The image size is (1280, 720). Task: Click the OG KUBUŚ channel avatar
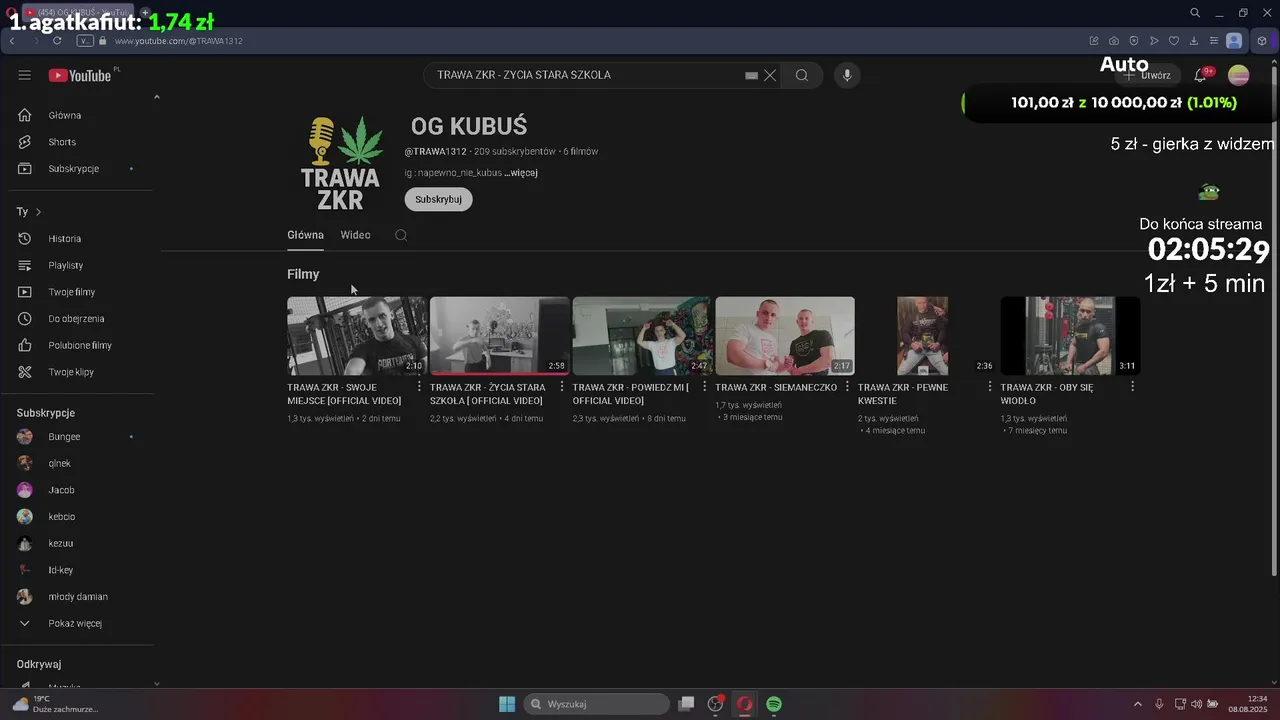pyautogui.click(x=341, y=163)
